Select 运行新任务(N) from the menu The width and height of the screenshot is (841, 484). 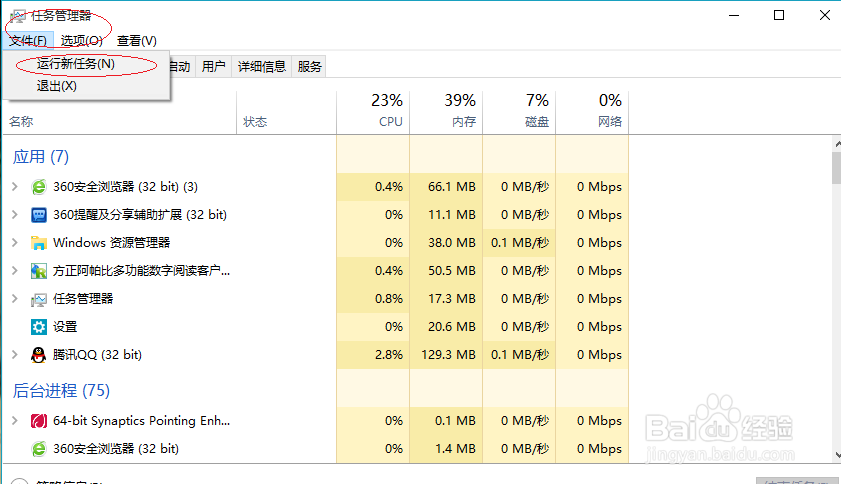click(x=76, y=64)
